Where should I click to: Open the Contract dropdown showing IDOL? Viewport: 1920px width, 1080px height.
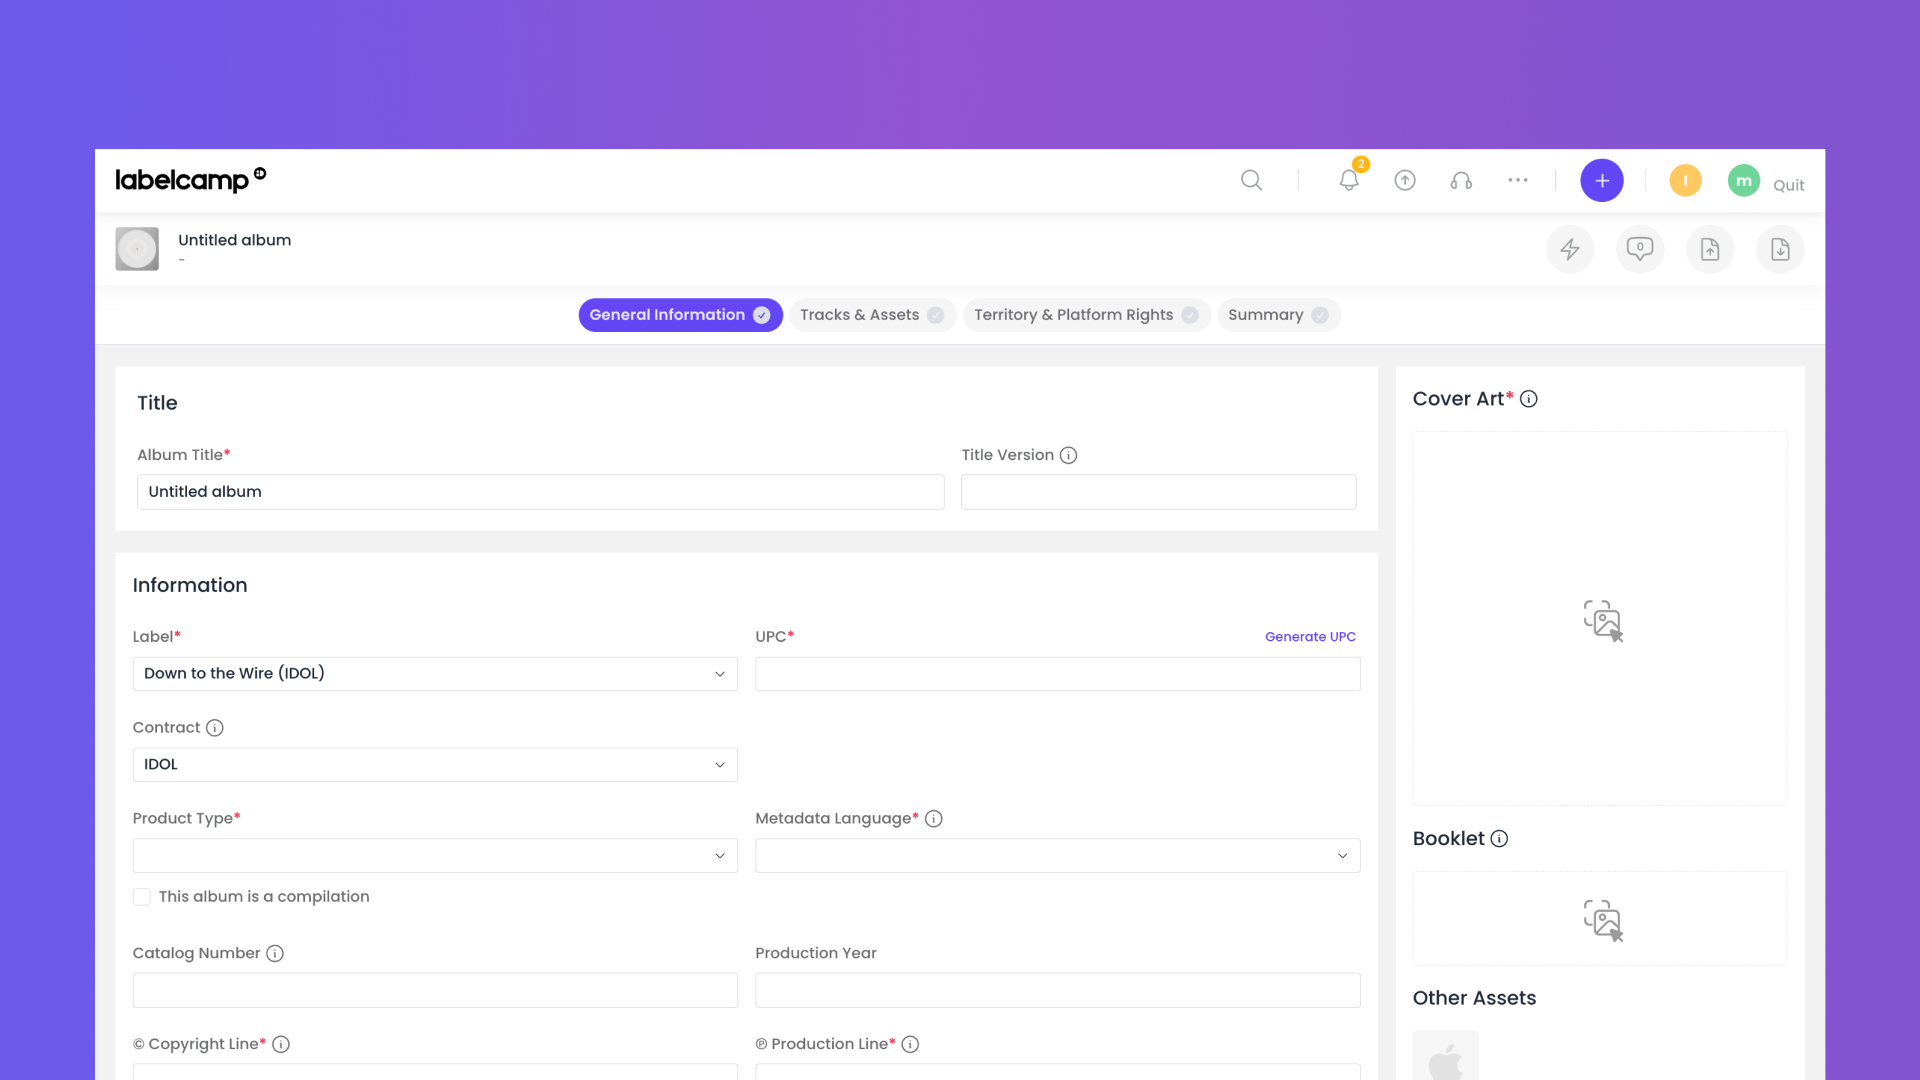click(435, 765)
